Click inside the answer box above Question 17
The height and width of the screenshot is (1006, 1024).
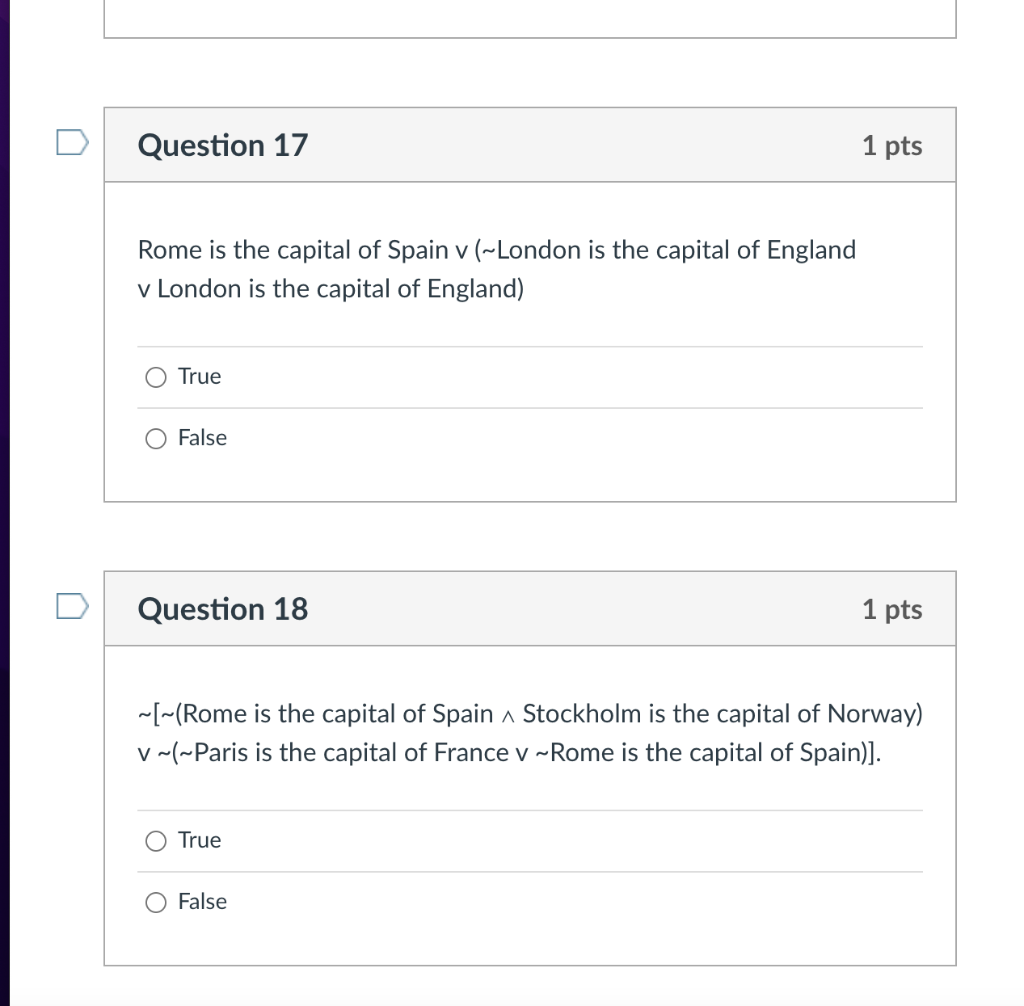[528, 18]
